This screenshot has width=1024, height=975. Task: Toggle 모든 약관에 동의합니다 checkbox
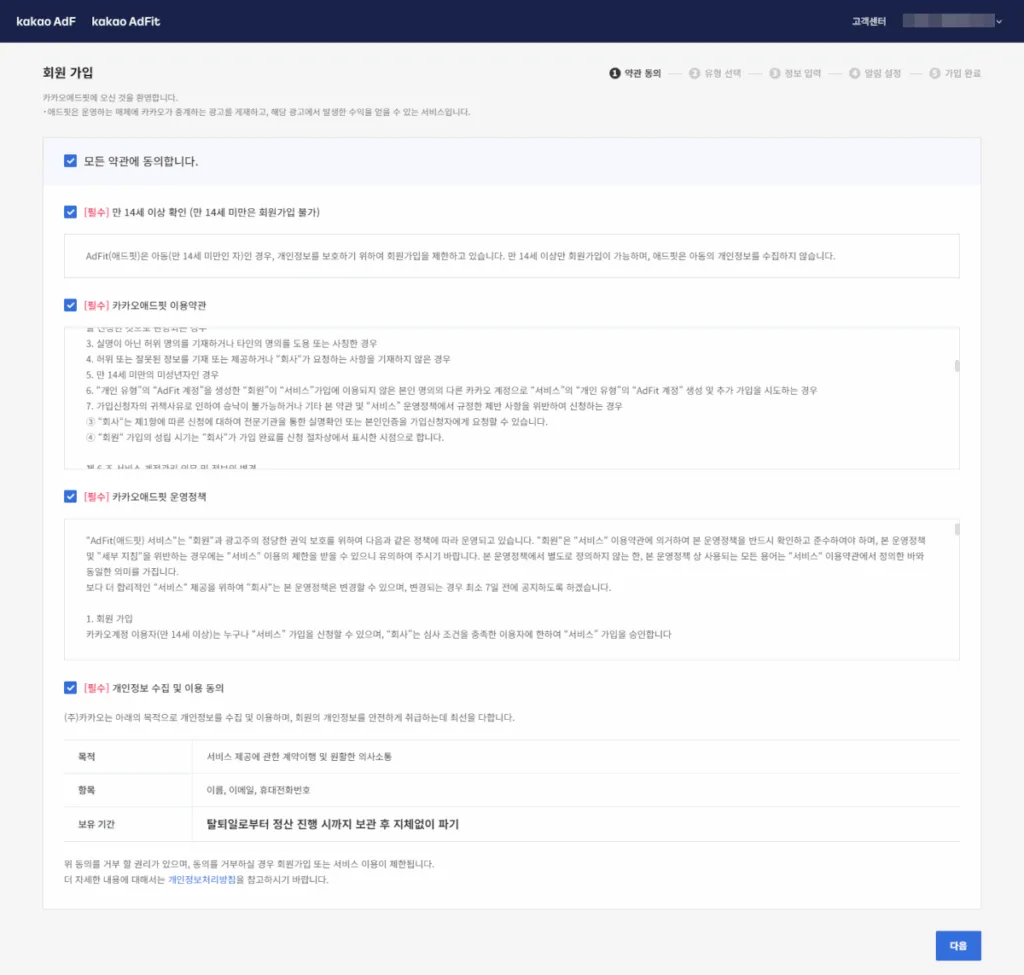pyautogui.click(x=70, y=161)
